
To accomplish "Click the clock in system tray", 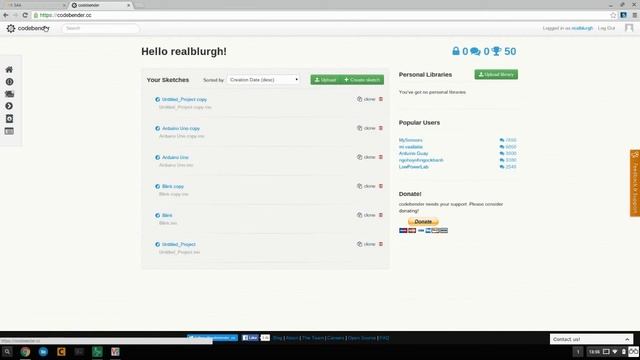I will (594, 351).
